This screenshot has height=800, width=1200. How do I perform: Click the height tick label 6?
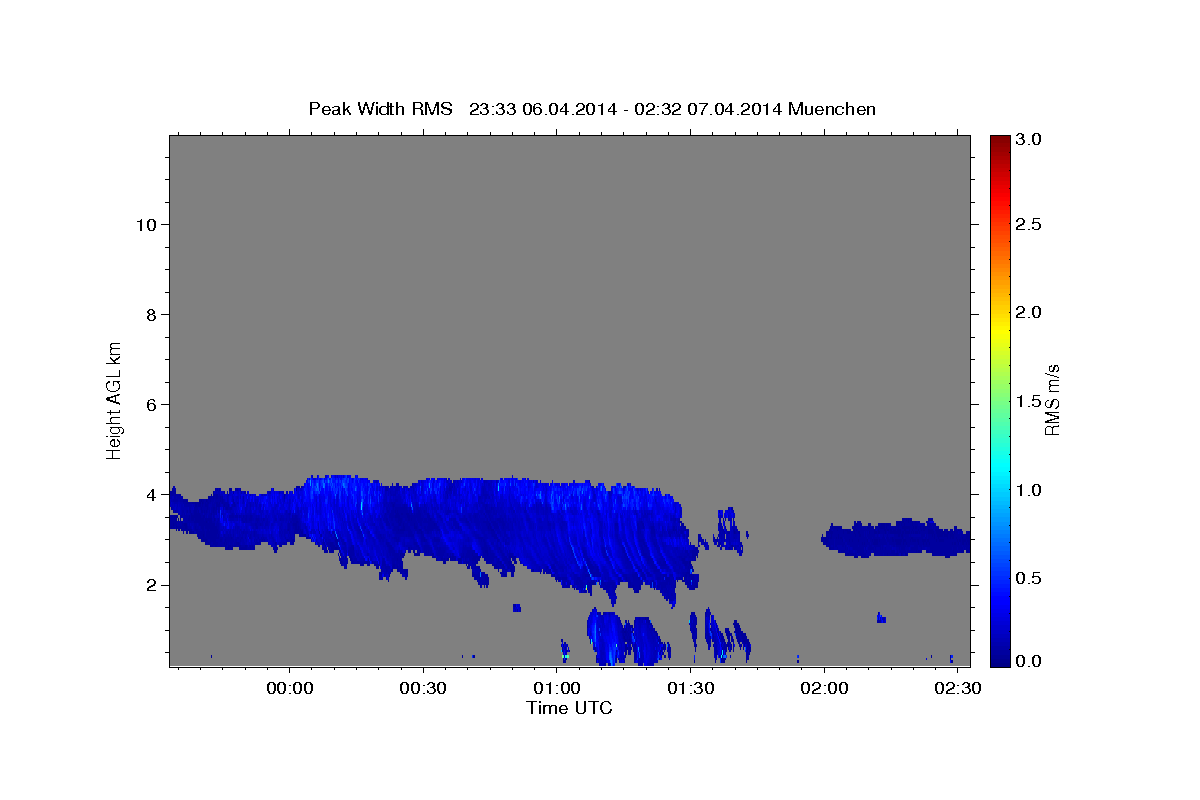[152, 405]
